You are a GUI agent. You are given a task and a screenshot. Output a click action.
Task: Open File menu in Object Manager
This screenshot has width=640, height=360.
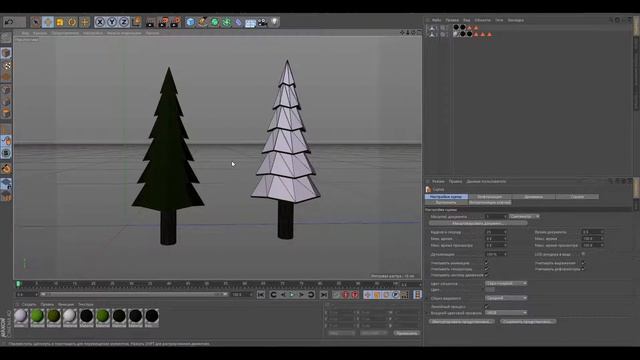point(436,20)
